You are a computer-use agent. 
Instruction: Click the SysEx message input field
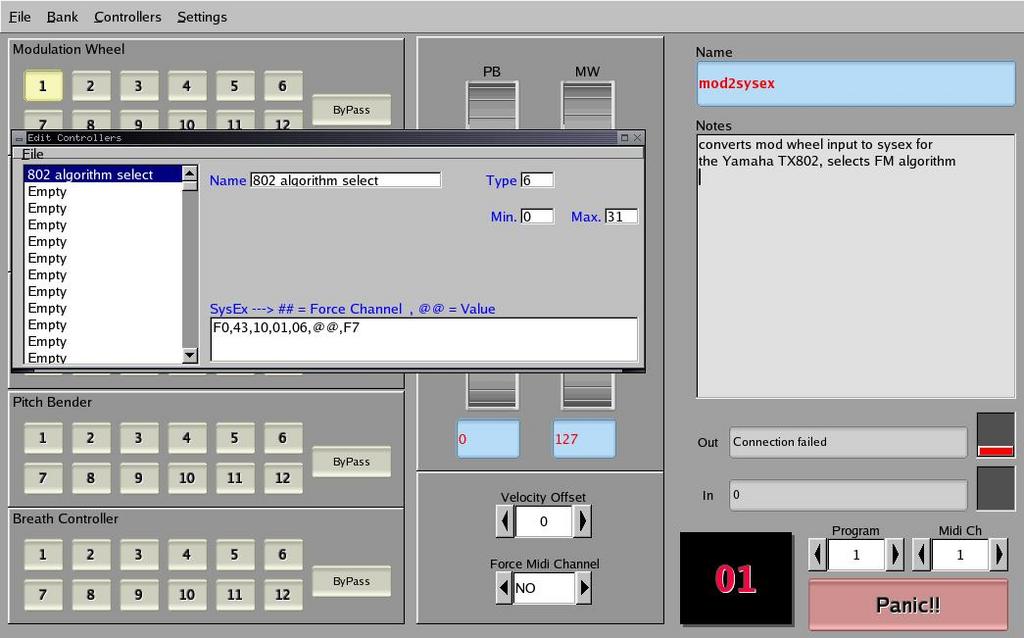pyautogui.click(x=420, y=340)
